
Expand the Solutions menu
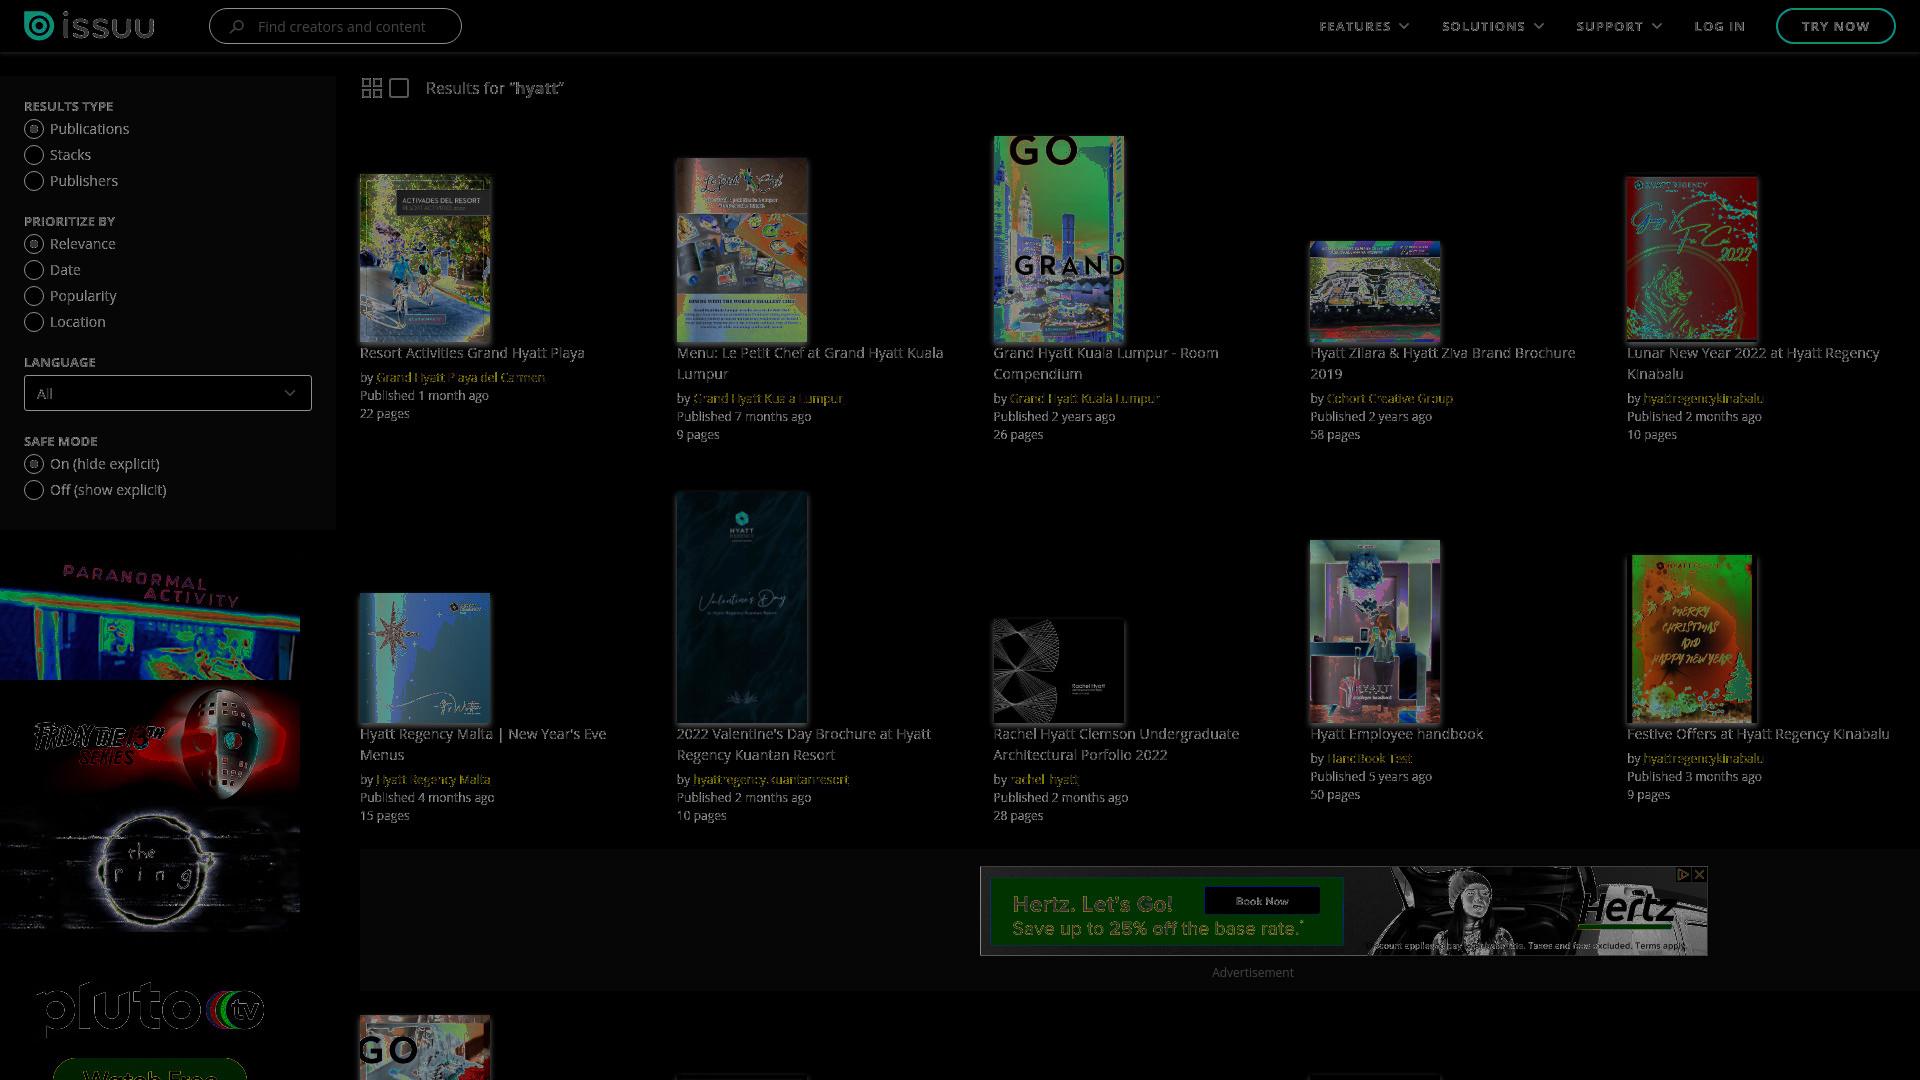(1493, 26)
